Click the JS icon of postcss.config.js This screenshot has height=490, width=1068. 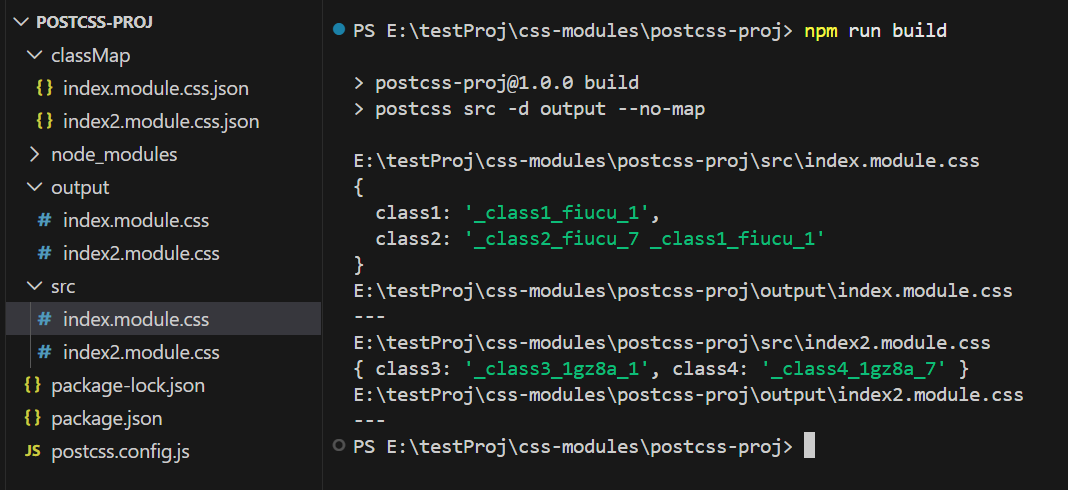click(x=32, y=451)
